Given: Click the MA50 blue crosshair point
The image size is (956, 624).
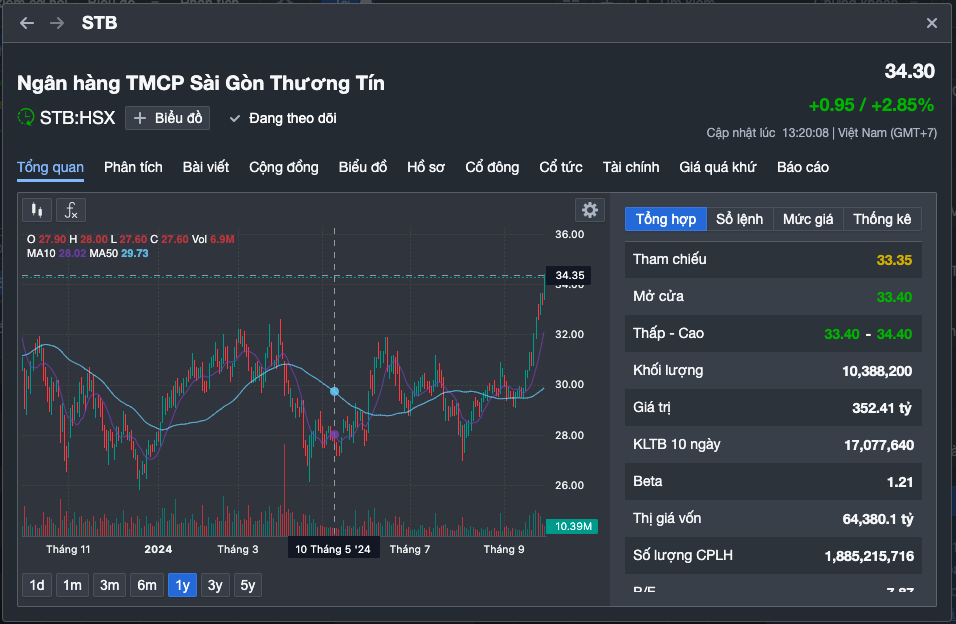Looking at the screenshot, I should click(334, 391).
